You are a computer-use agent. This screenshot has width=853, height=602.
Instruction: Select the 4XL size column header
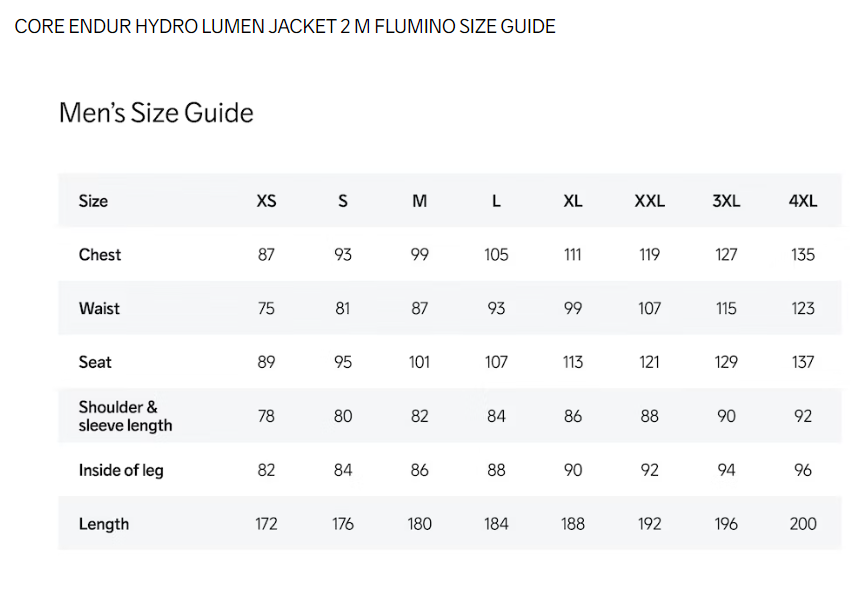click(802, 201)
